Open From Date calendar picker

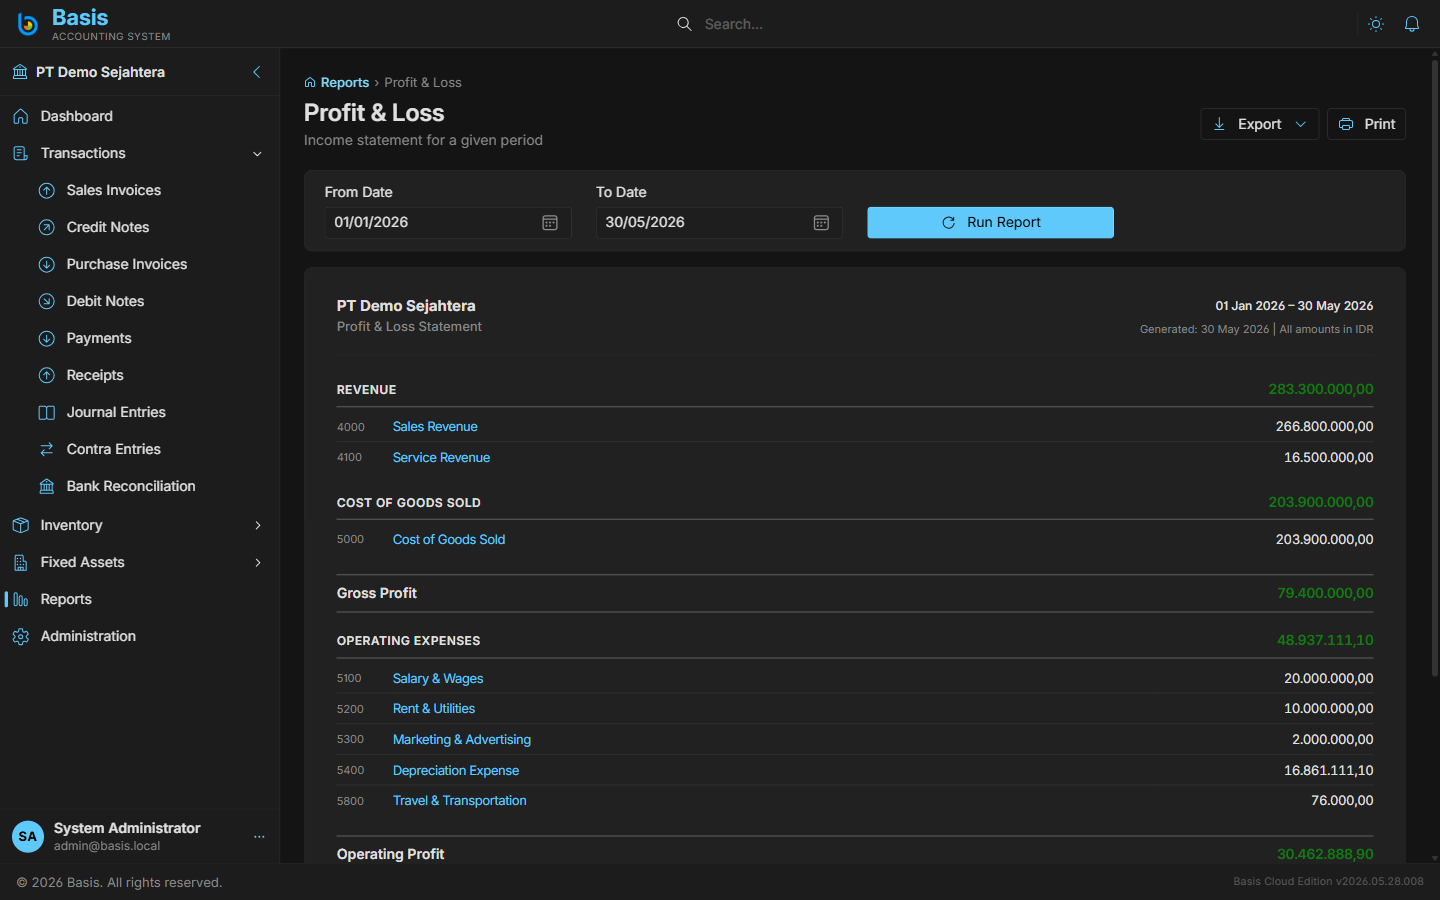[550, 223]
